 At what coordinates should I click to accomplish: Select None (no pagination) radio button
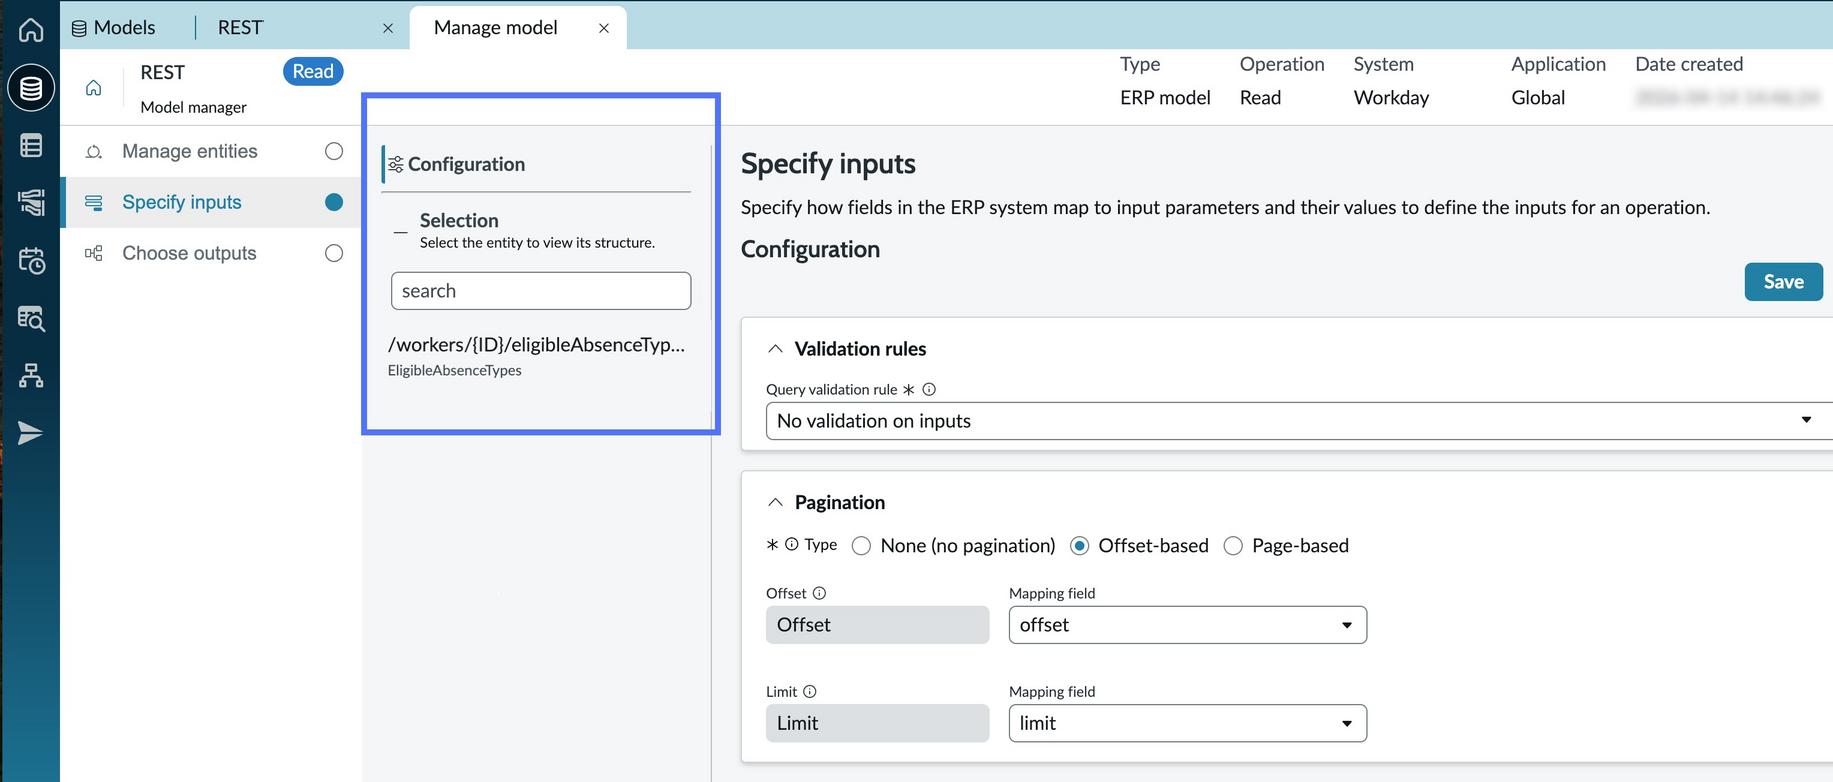pyautogui.click(x=861, y=546)
